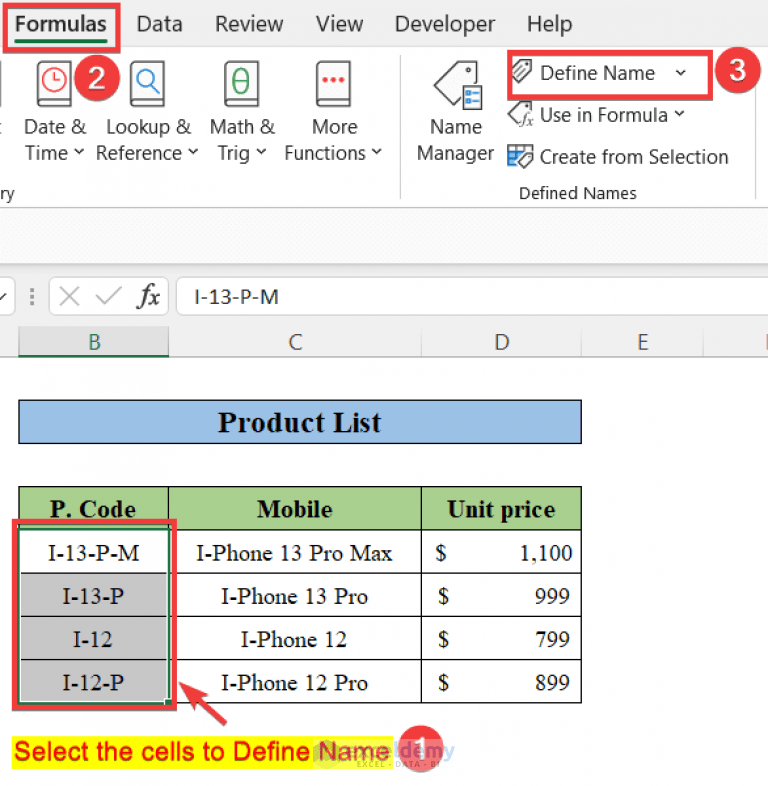Open the Date & Time functions icon
The height and width of the screenshot is (786, 768).
(x=54, y=83)
